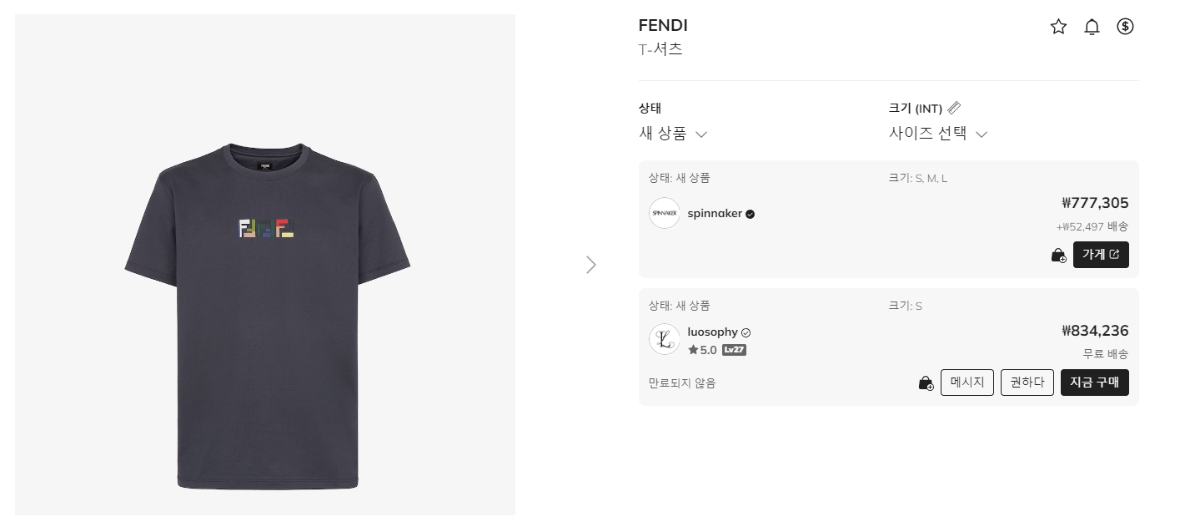Click the luosophy seller avatar
The height and width of the screenshot is (527, 1200).
664,340
